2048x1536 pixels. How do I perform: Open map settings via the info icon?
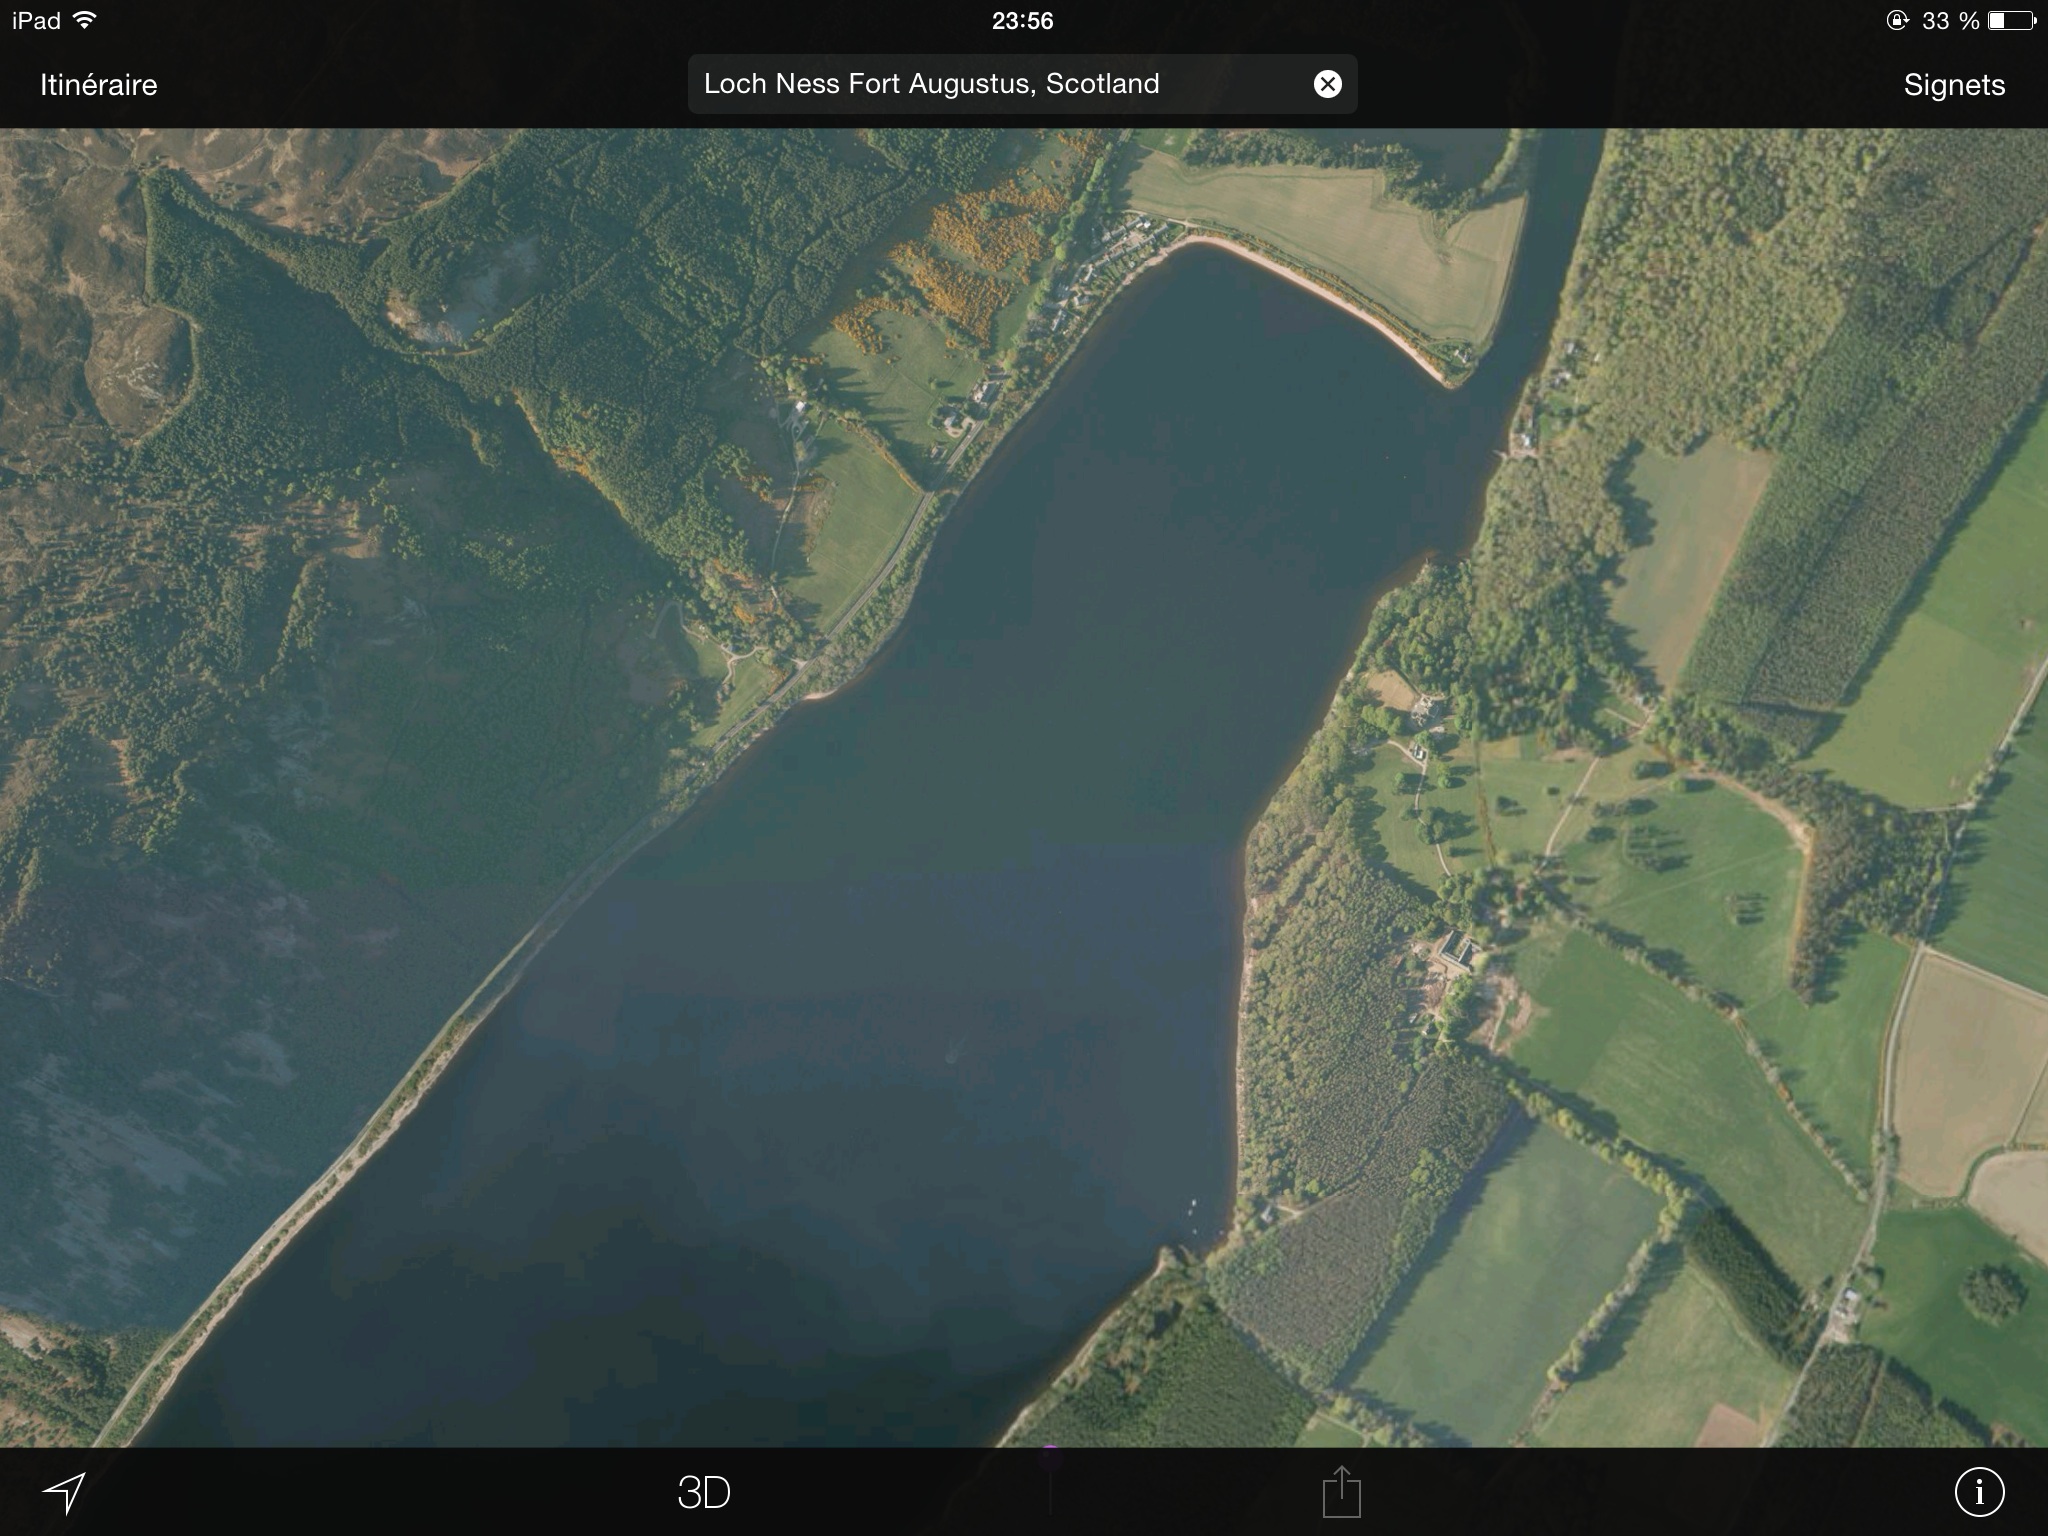pos(1978,1493)
